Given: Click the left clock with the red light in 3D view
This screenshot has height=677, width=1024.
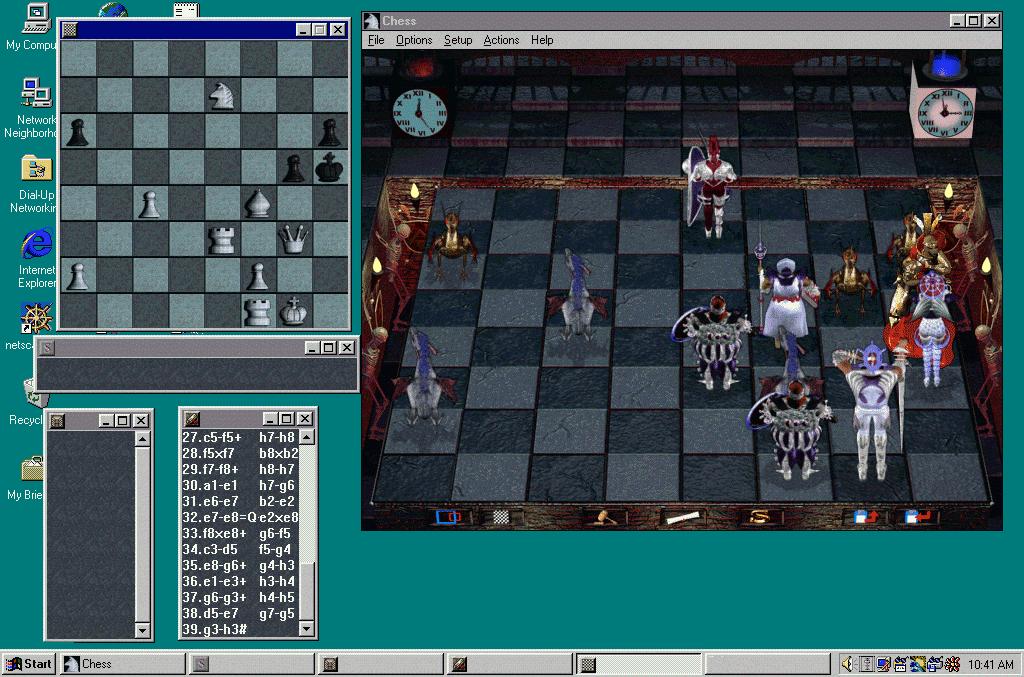Looking at the screenshot, I should [x=420, y=112].
